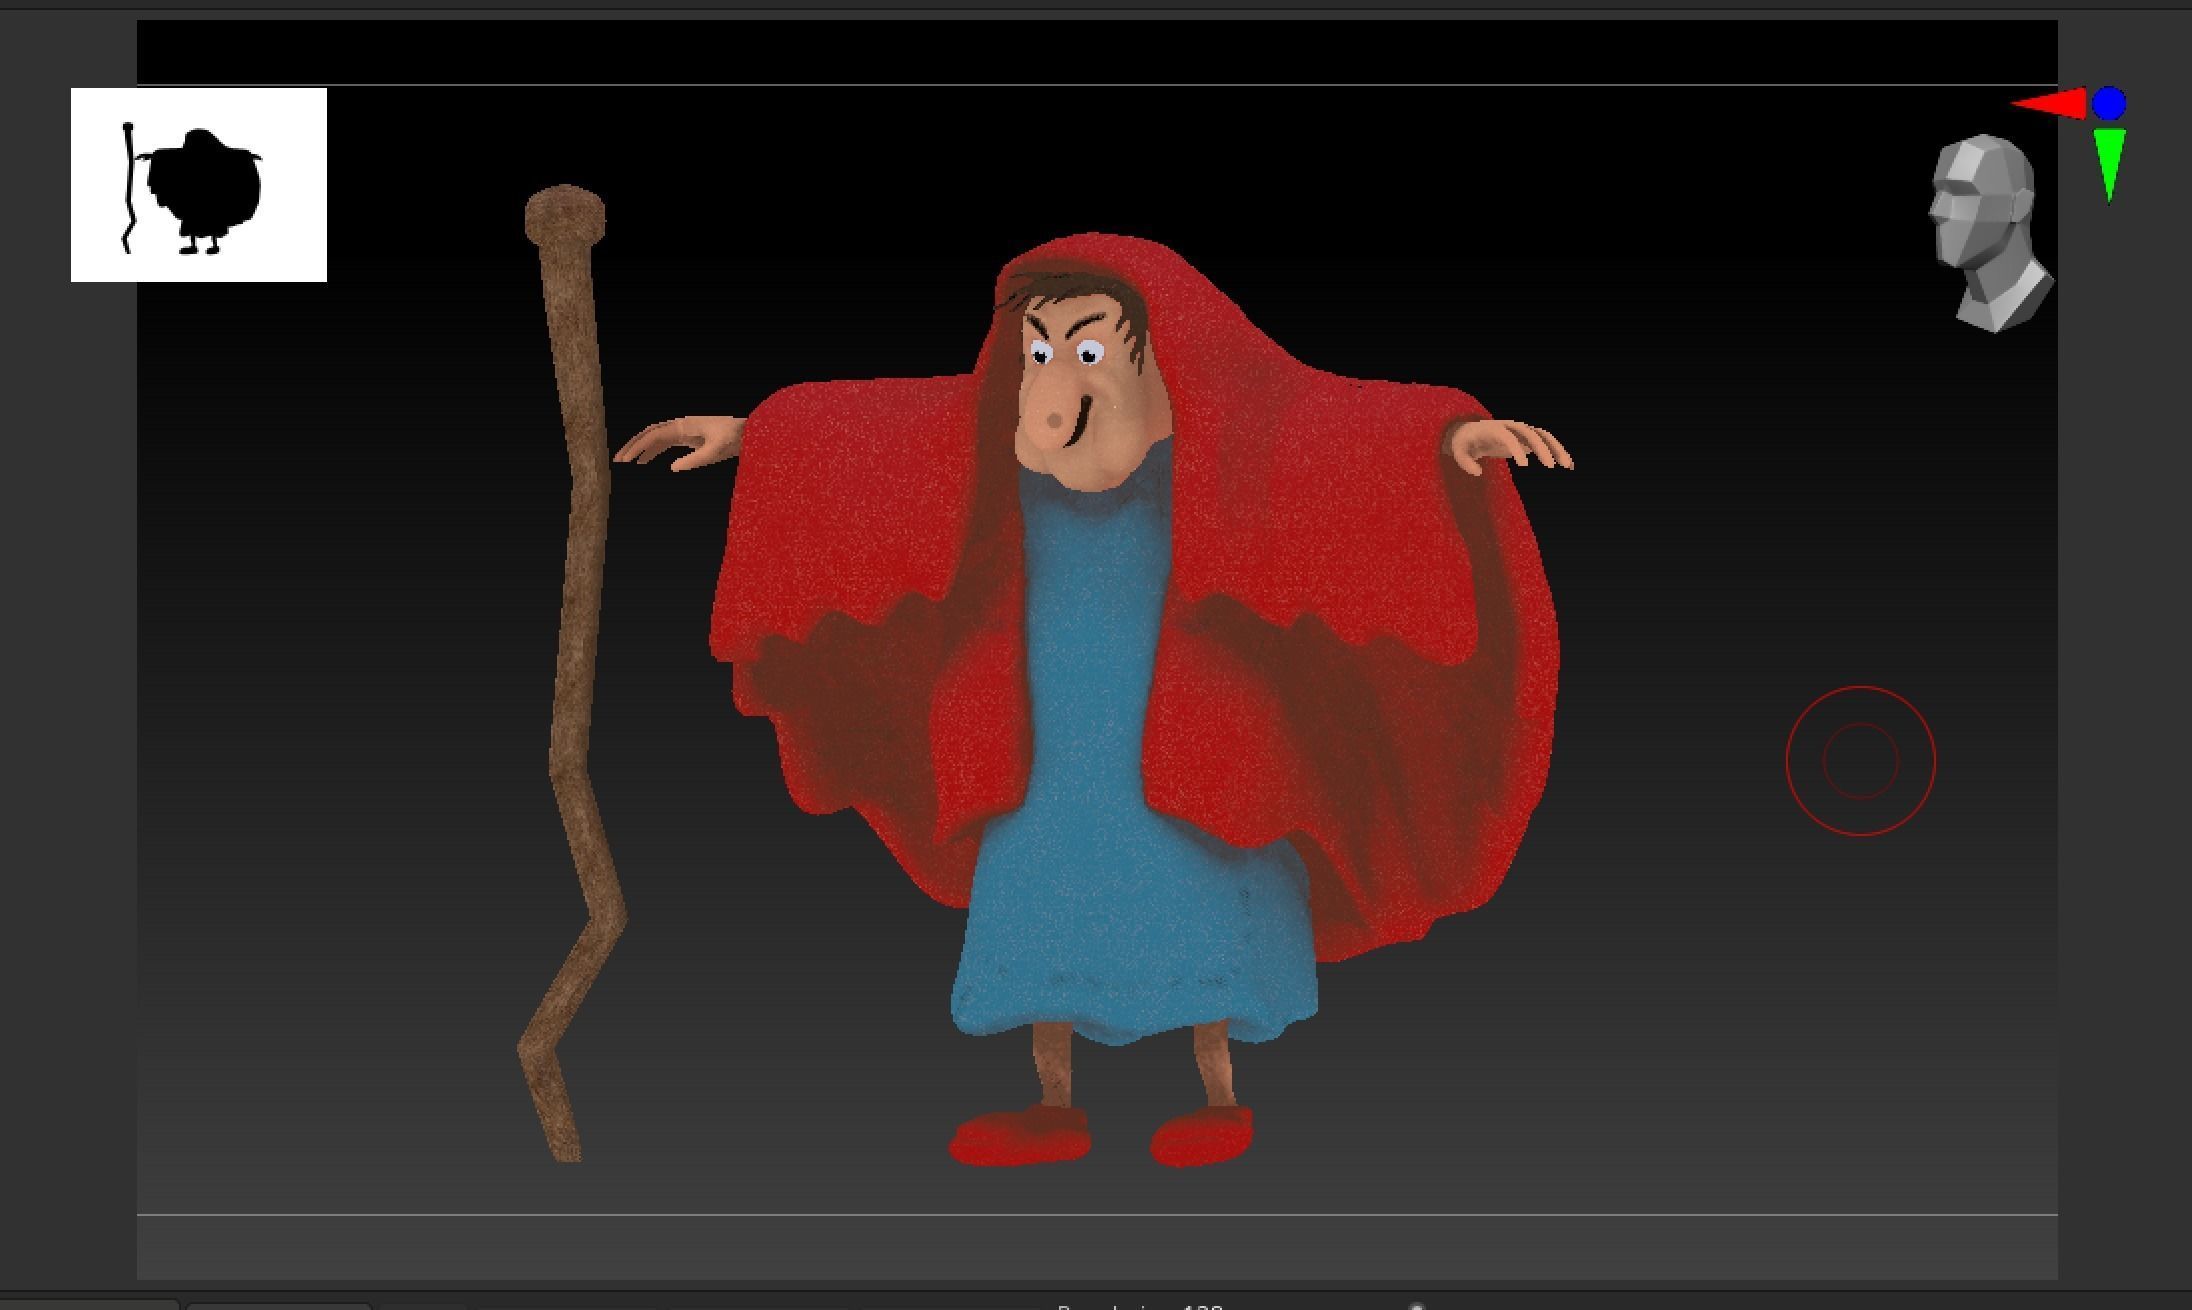Click the silhouette preview thumbnail
The width and height of the screenshot is (2192, 1310).
[199, 185]
